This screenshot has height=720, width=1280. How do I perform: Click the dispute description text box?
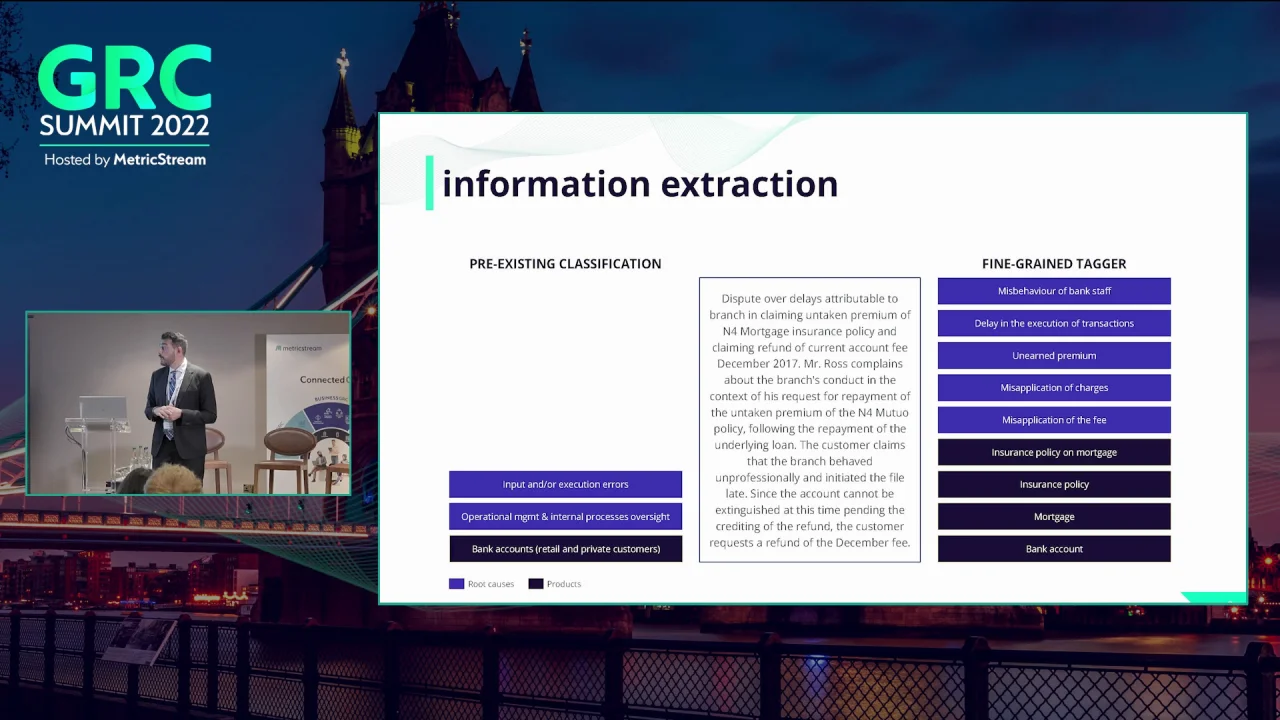(809, 420)
